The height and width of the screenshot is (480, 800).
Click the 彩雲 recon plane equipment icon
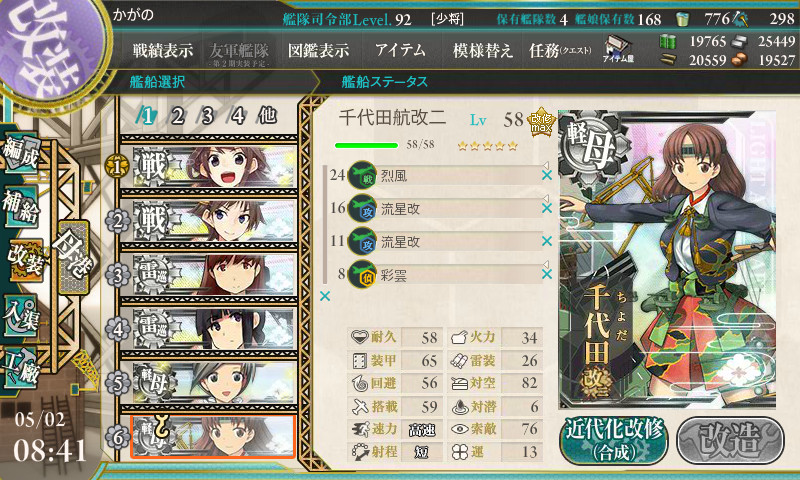[362, 275]
